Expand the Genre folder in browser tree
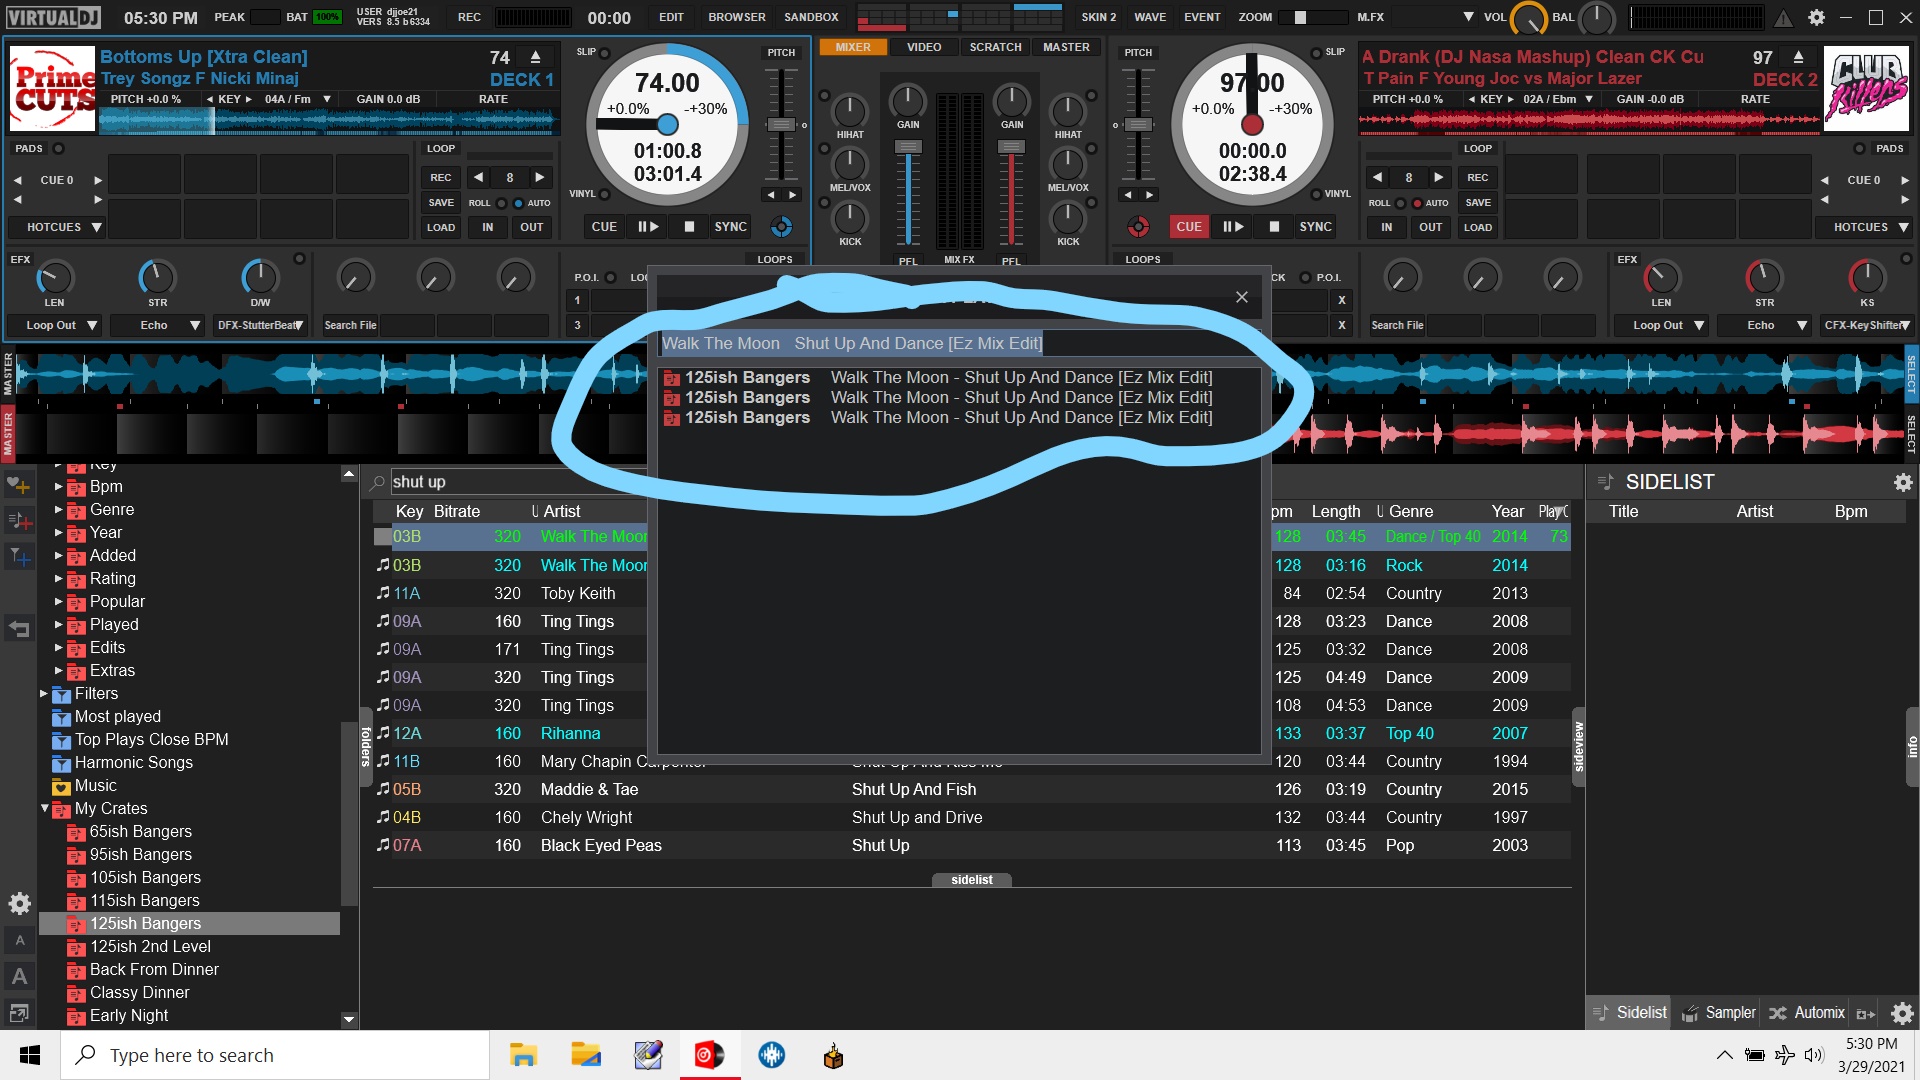 (58, 510)
